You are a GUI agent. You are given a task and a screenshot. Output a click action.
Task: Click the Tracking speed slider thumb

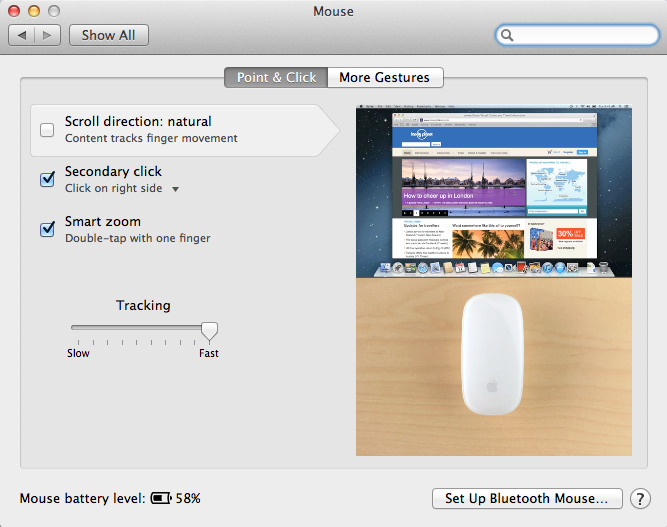click(209, 331)
